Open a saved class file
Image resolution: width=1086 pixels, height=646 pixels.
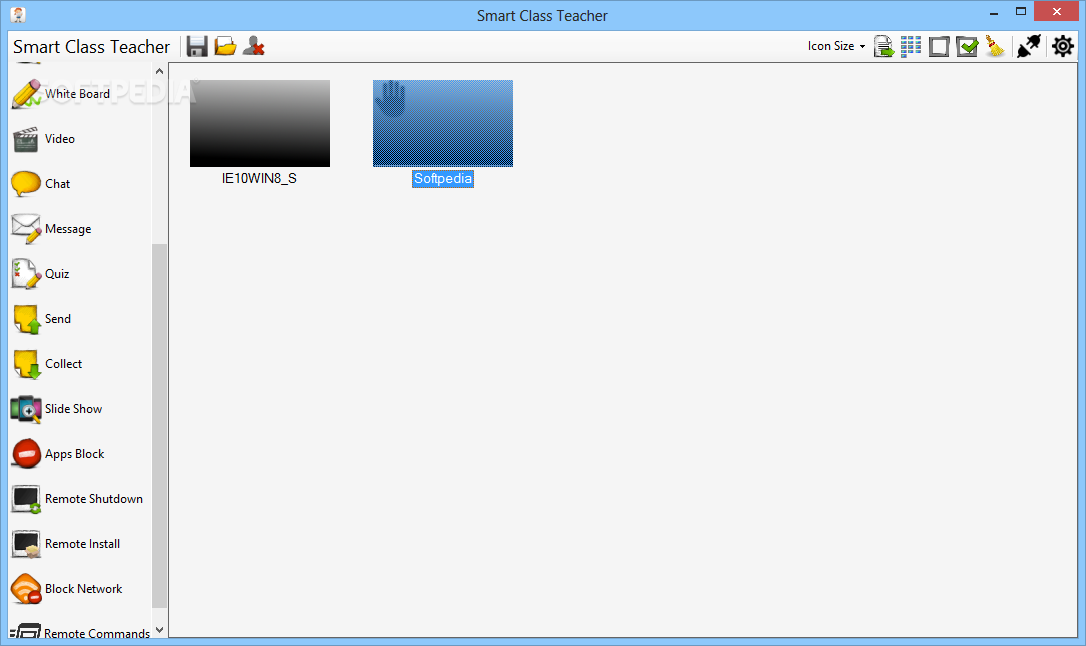(x=225, y=46)
